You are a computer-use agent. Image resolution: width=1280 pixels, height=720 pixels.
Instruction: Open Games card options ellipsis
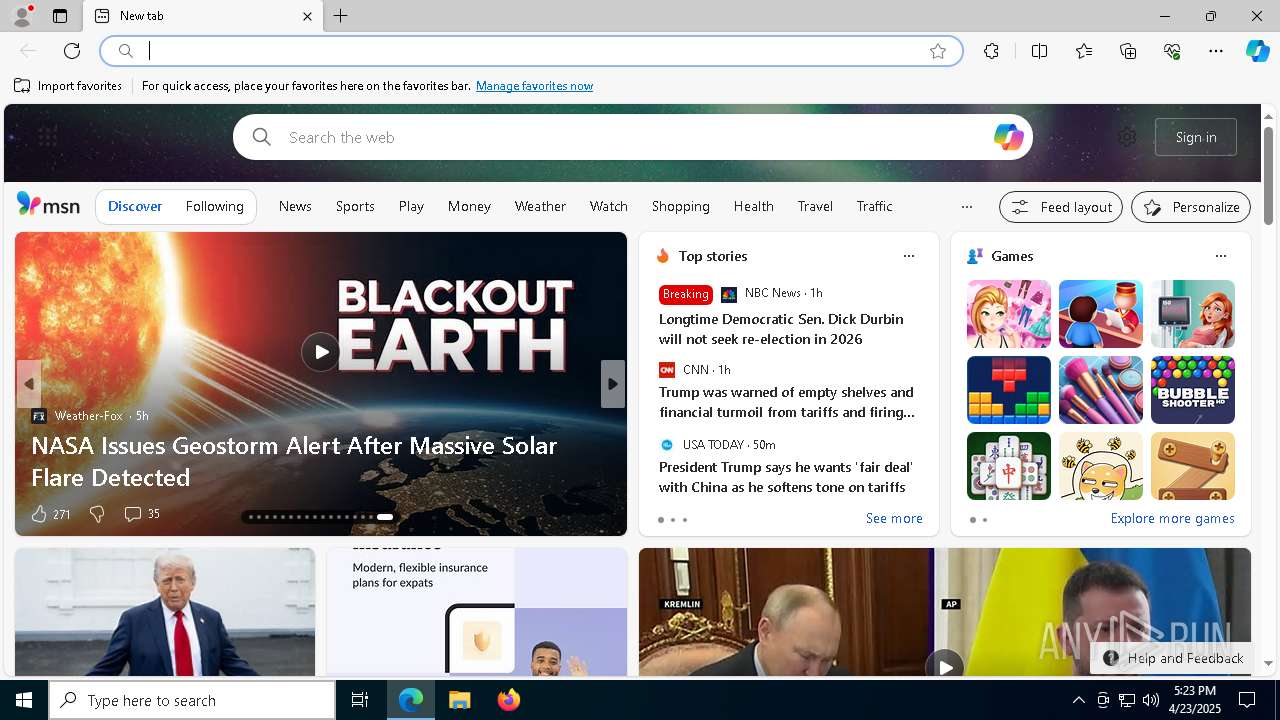pos(1221,256)
